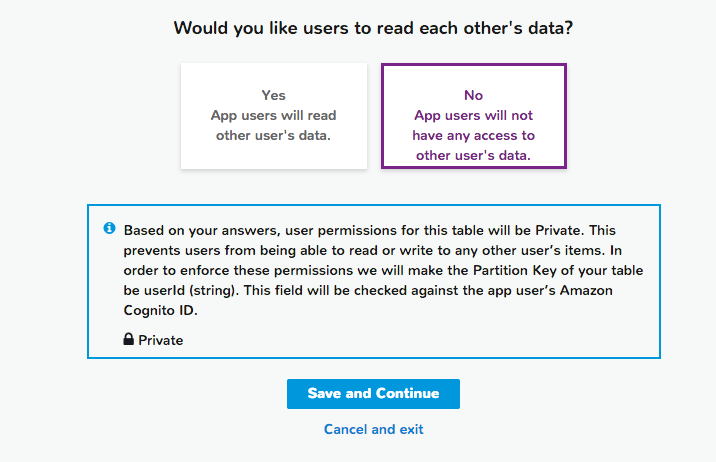716x462 pixels.
Task: Select the No option card
Action: [473, 116]
